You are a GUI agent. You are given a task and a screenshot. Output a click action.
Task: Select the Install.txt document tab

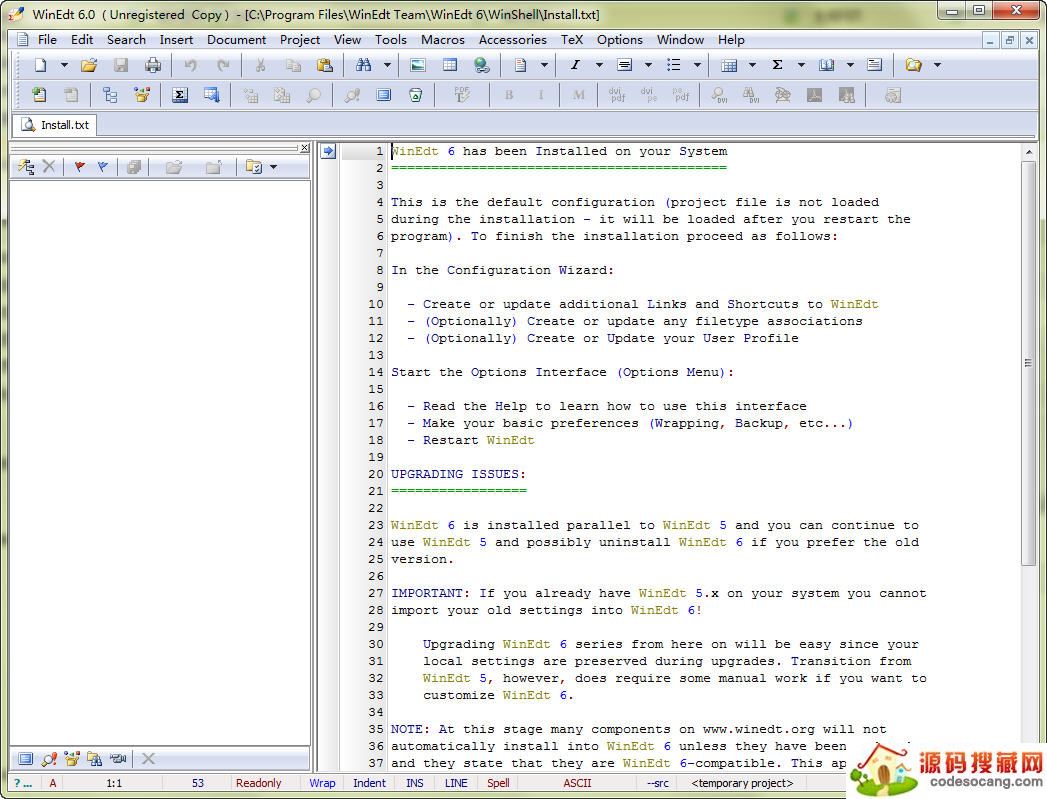coord(56,125)
